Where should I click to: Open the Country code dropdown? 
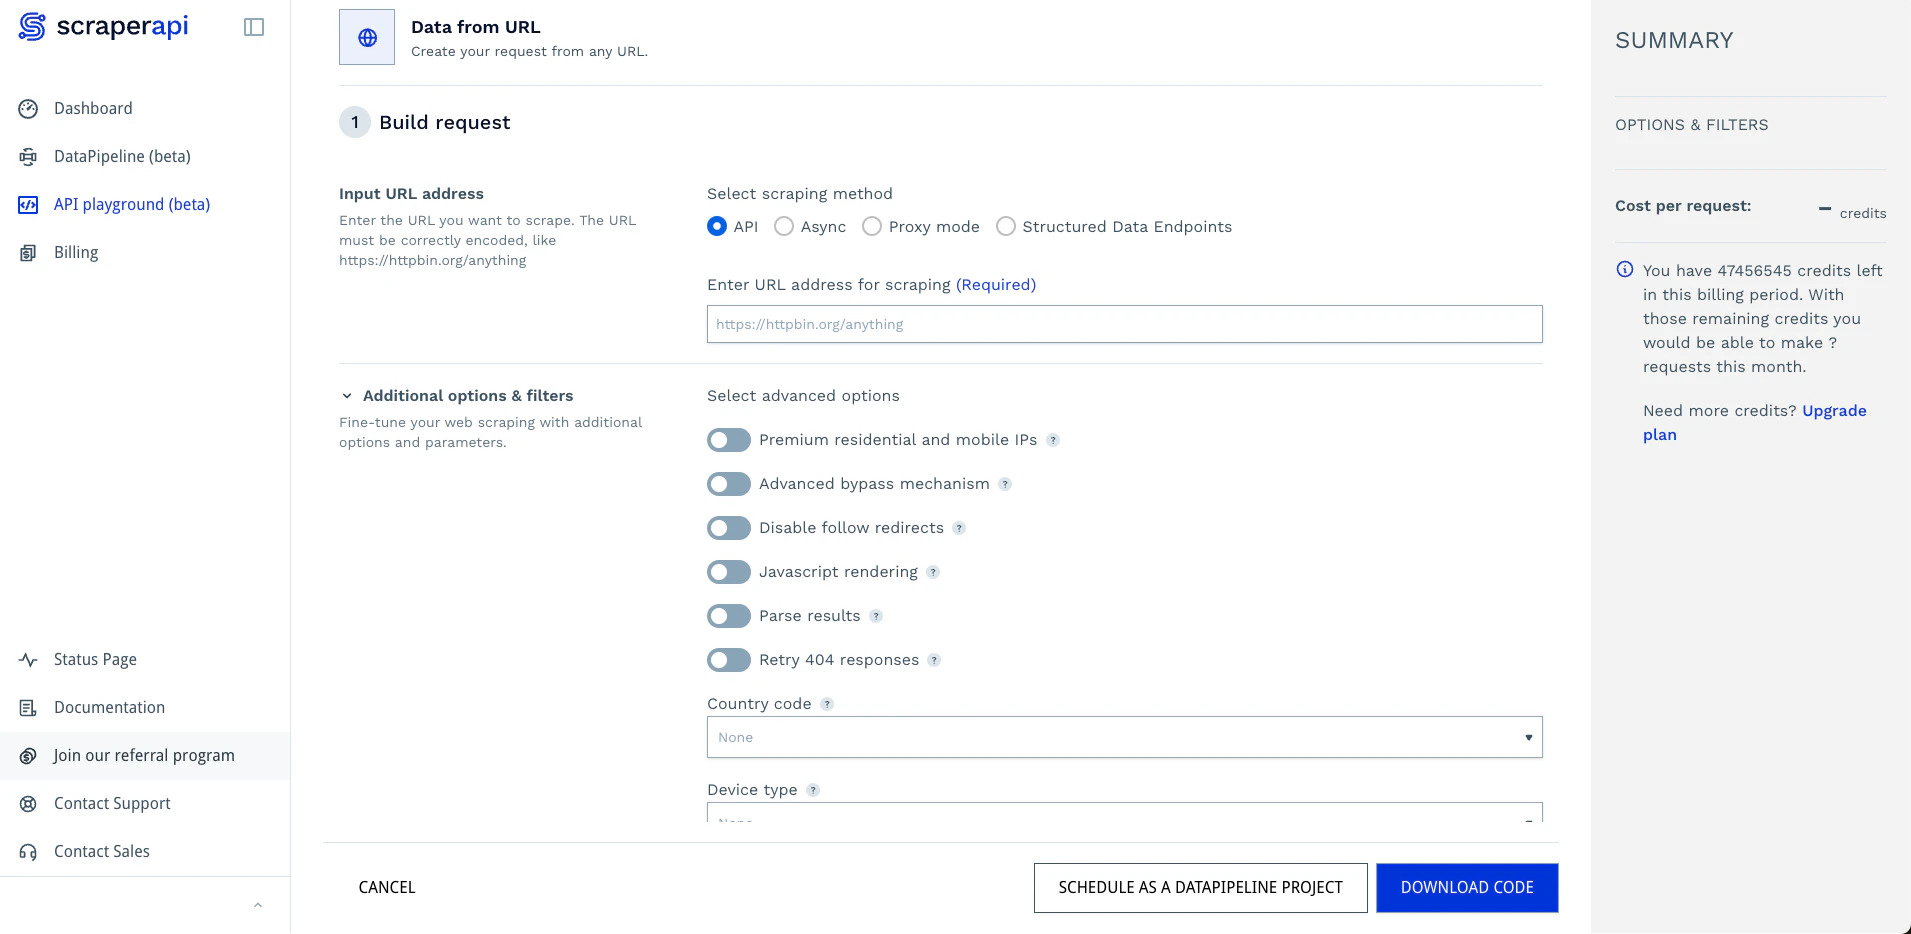point(1124,737)
